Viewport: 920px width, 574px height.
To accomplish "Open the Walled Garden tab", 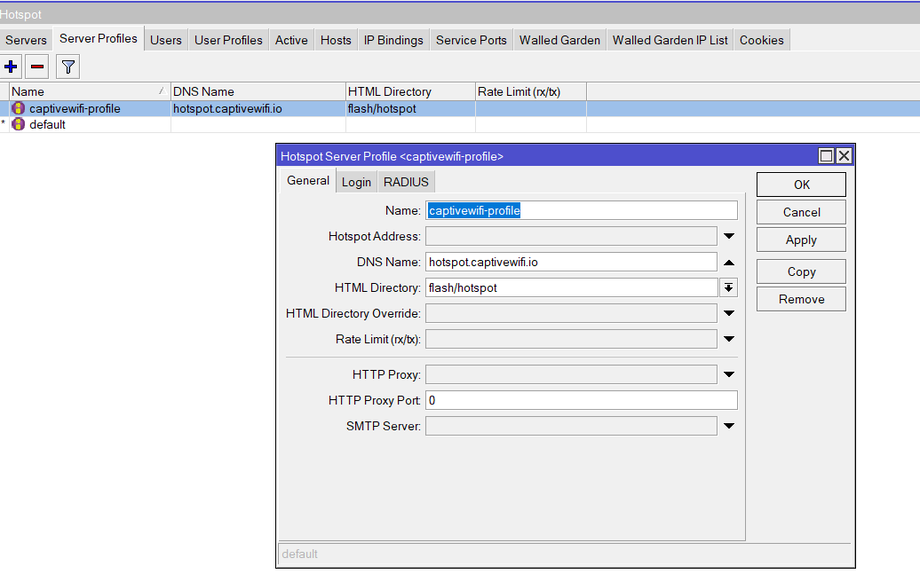I will tap(560, 40).
